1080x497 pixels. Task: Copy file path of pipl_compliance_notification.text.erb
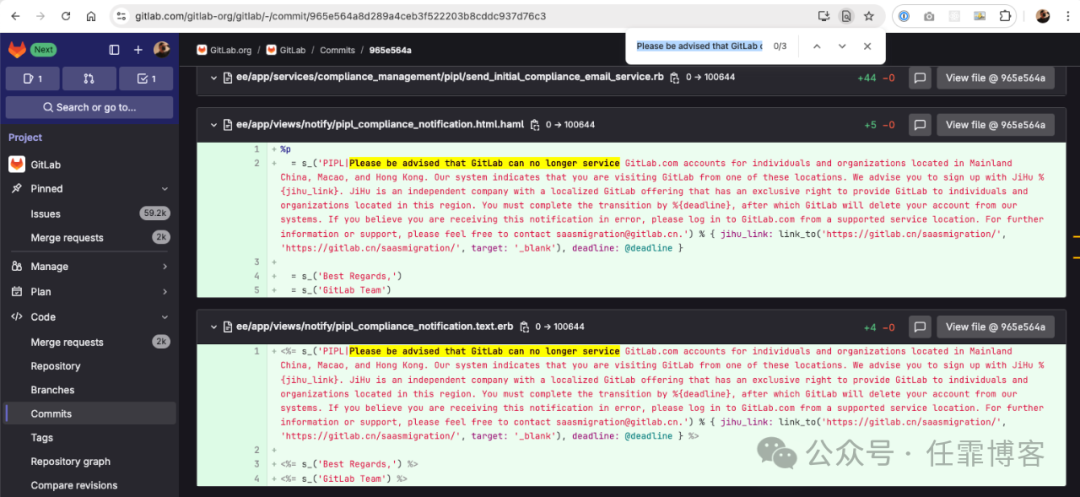[524, 326]
